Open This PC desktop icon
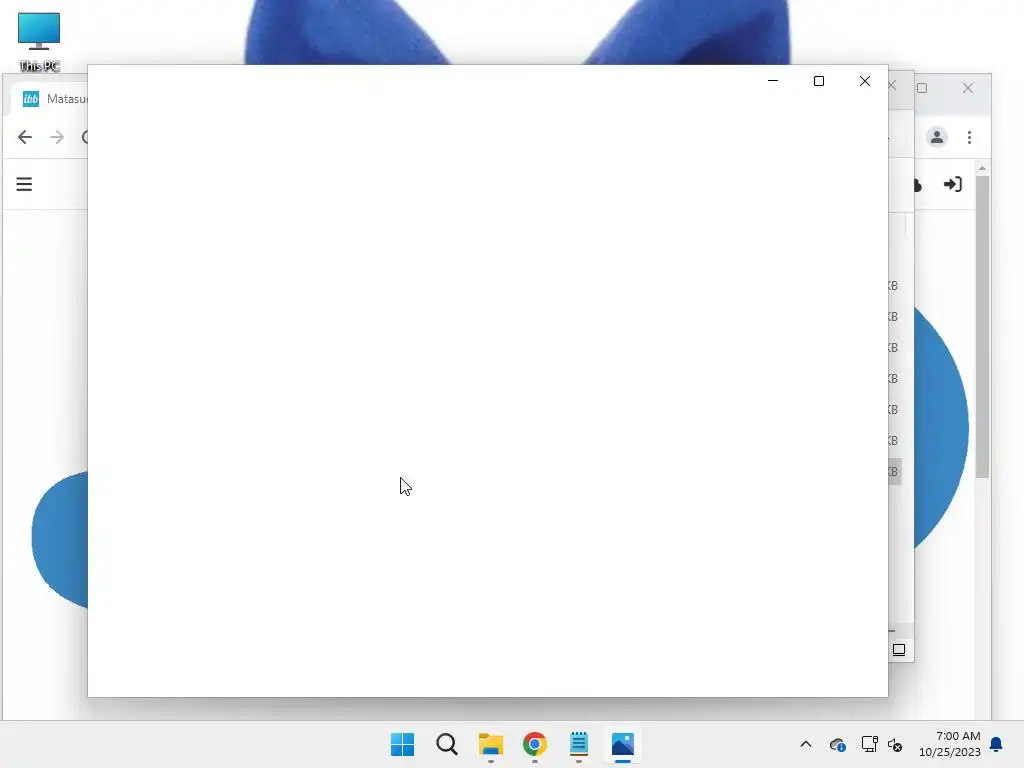The height and width of the screenshot is (768, 1024). click(39, 42)
